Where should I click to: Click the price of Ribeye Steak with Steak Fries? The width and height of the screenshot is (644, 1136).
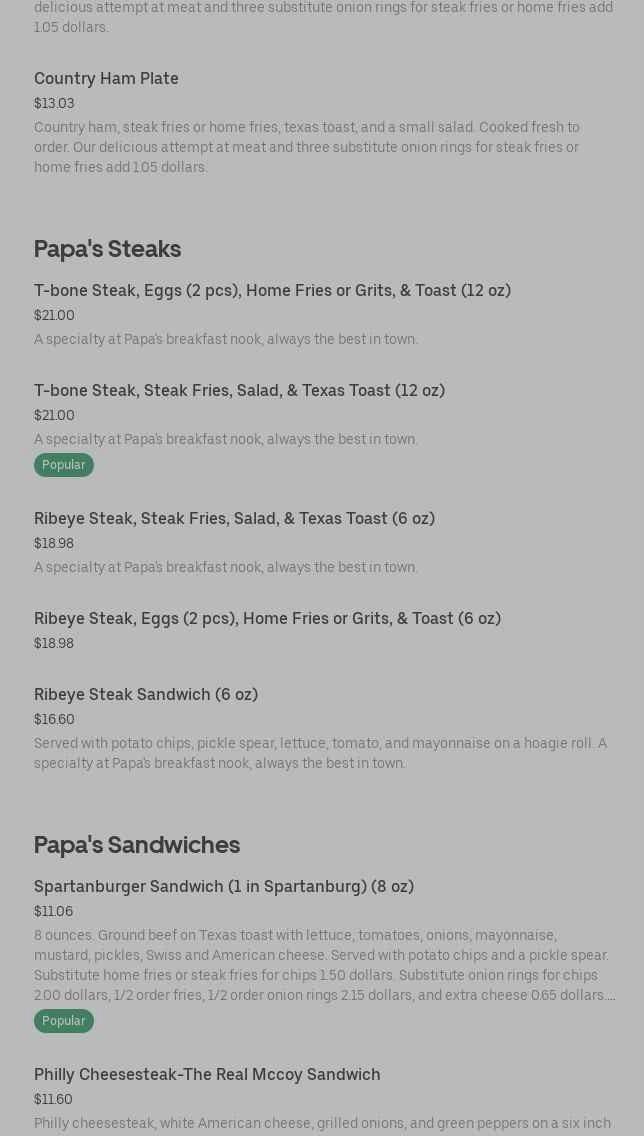tap(54, 543)
